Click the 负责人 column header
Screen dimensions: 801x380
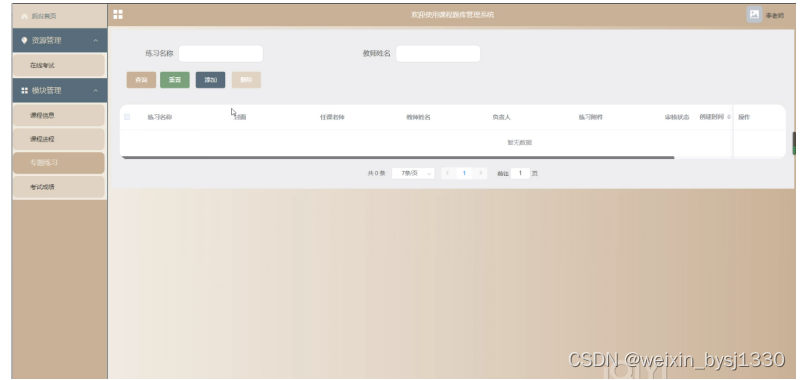point(502,117)
